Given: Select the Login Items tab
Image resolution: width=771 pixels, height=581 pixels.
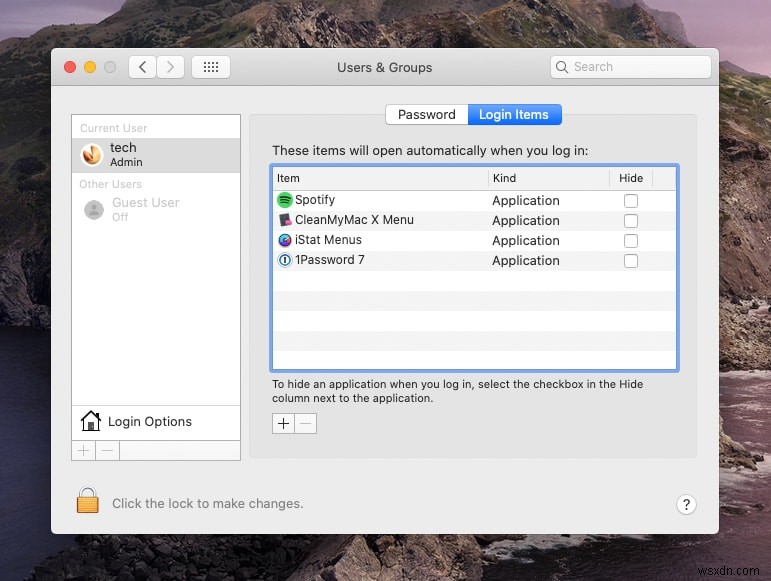Looking at the screenshot, I should (514, 115).
